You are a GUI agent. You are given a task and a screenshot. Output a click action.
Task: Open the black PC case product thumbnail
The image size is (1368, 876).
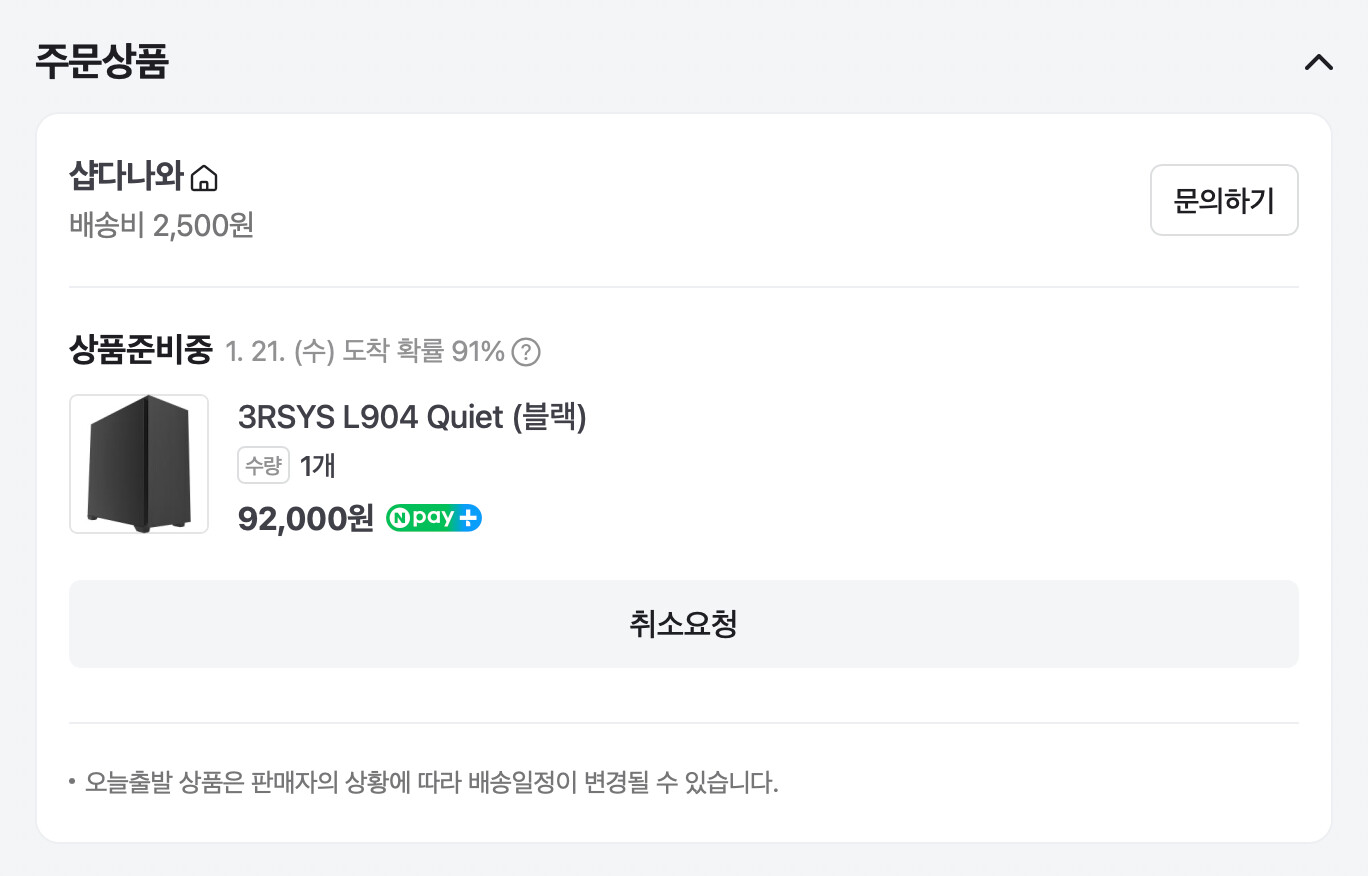pos(139,464)
